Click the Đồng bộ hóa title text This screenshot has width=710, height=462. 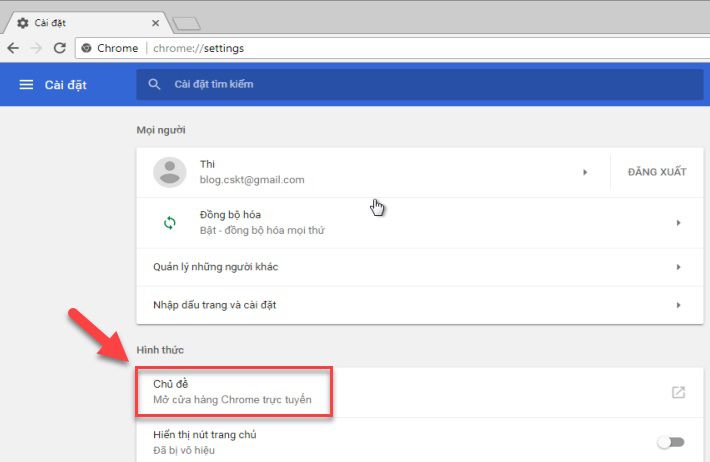(x=230, y=215)
